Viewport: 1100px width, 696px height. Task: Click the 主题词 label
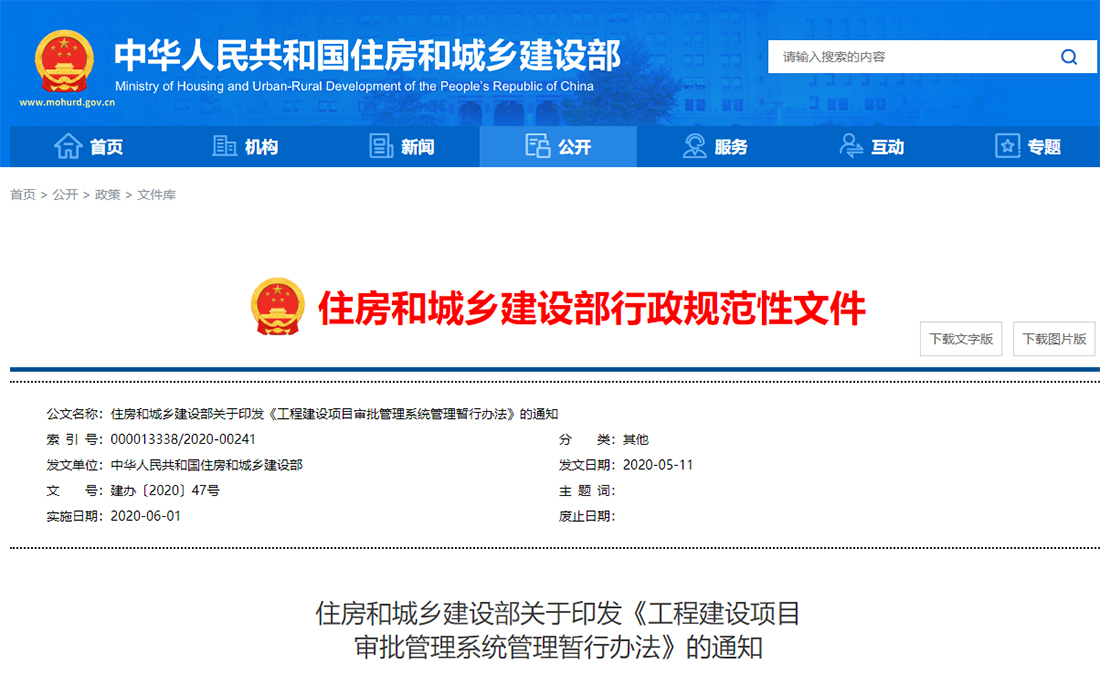click(587, 490)
